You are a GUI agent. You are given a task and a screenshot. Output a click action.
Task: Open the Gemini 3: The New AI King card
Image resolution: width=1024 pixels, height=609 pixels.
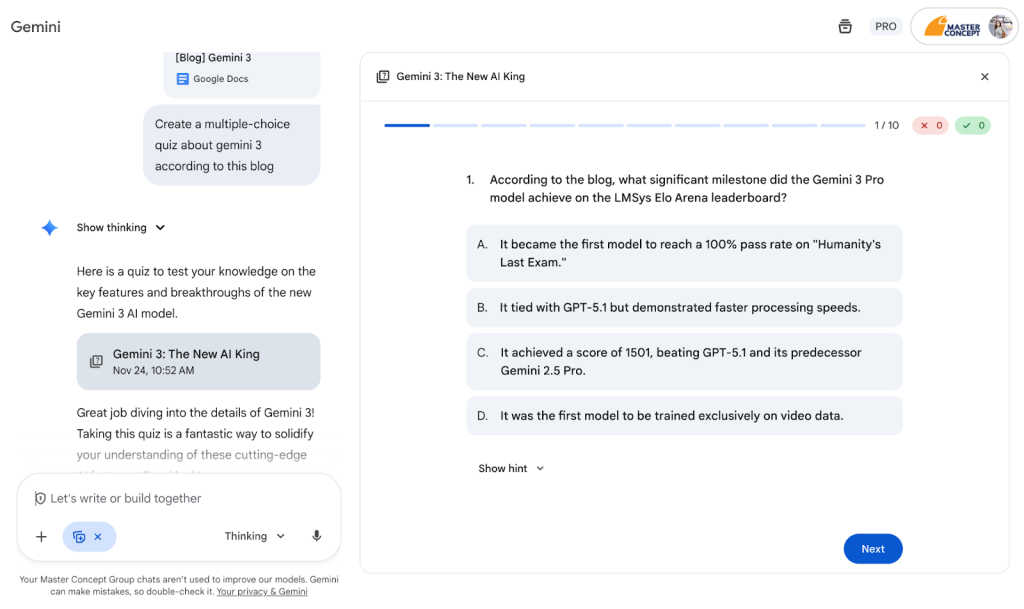coord(199,362)
